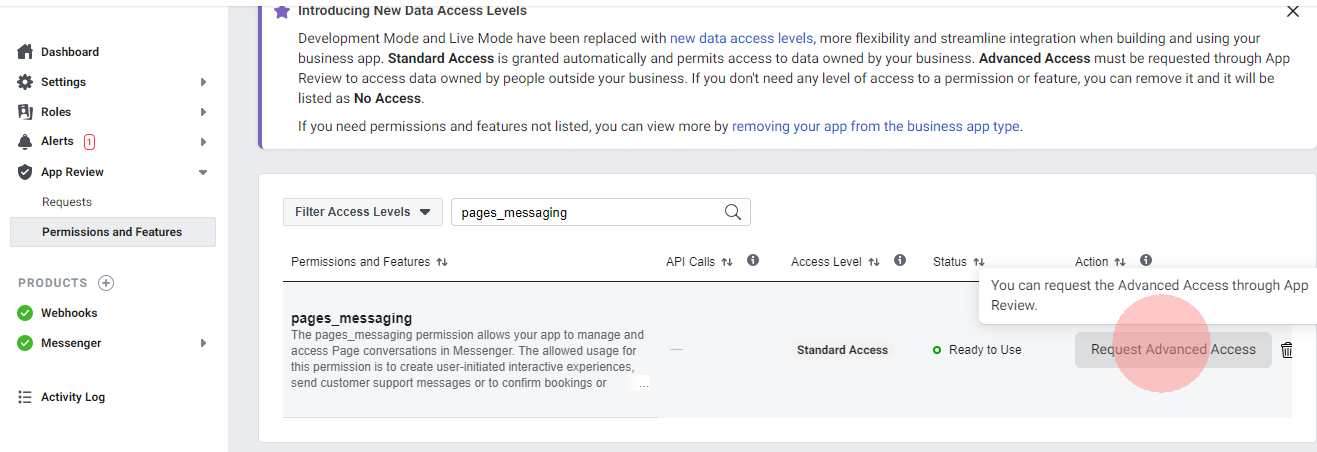Expand the Roles submenu
This screenshot has width=1317, height=452.
tap(203, 112)
